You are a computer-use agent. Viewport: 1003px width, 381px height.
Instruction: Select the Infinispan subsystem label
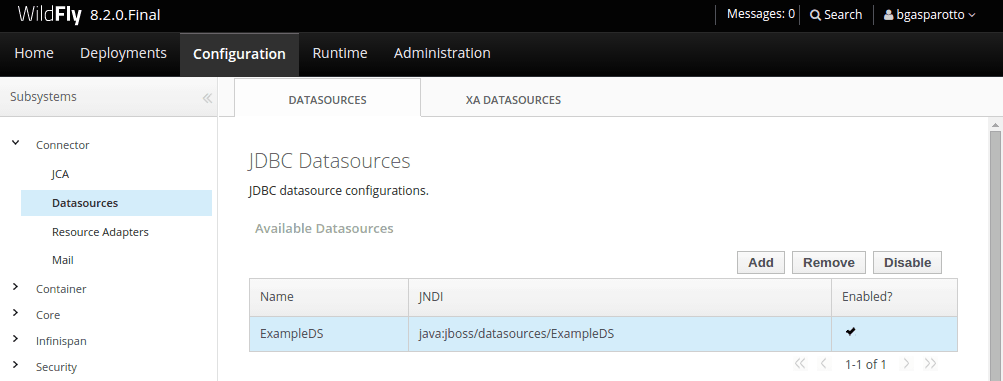click(61, 341)
